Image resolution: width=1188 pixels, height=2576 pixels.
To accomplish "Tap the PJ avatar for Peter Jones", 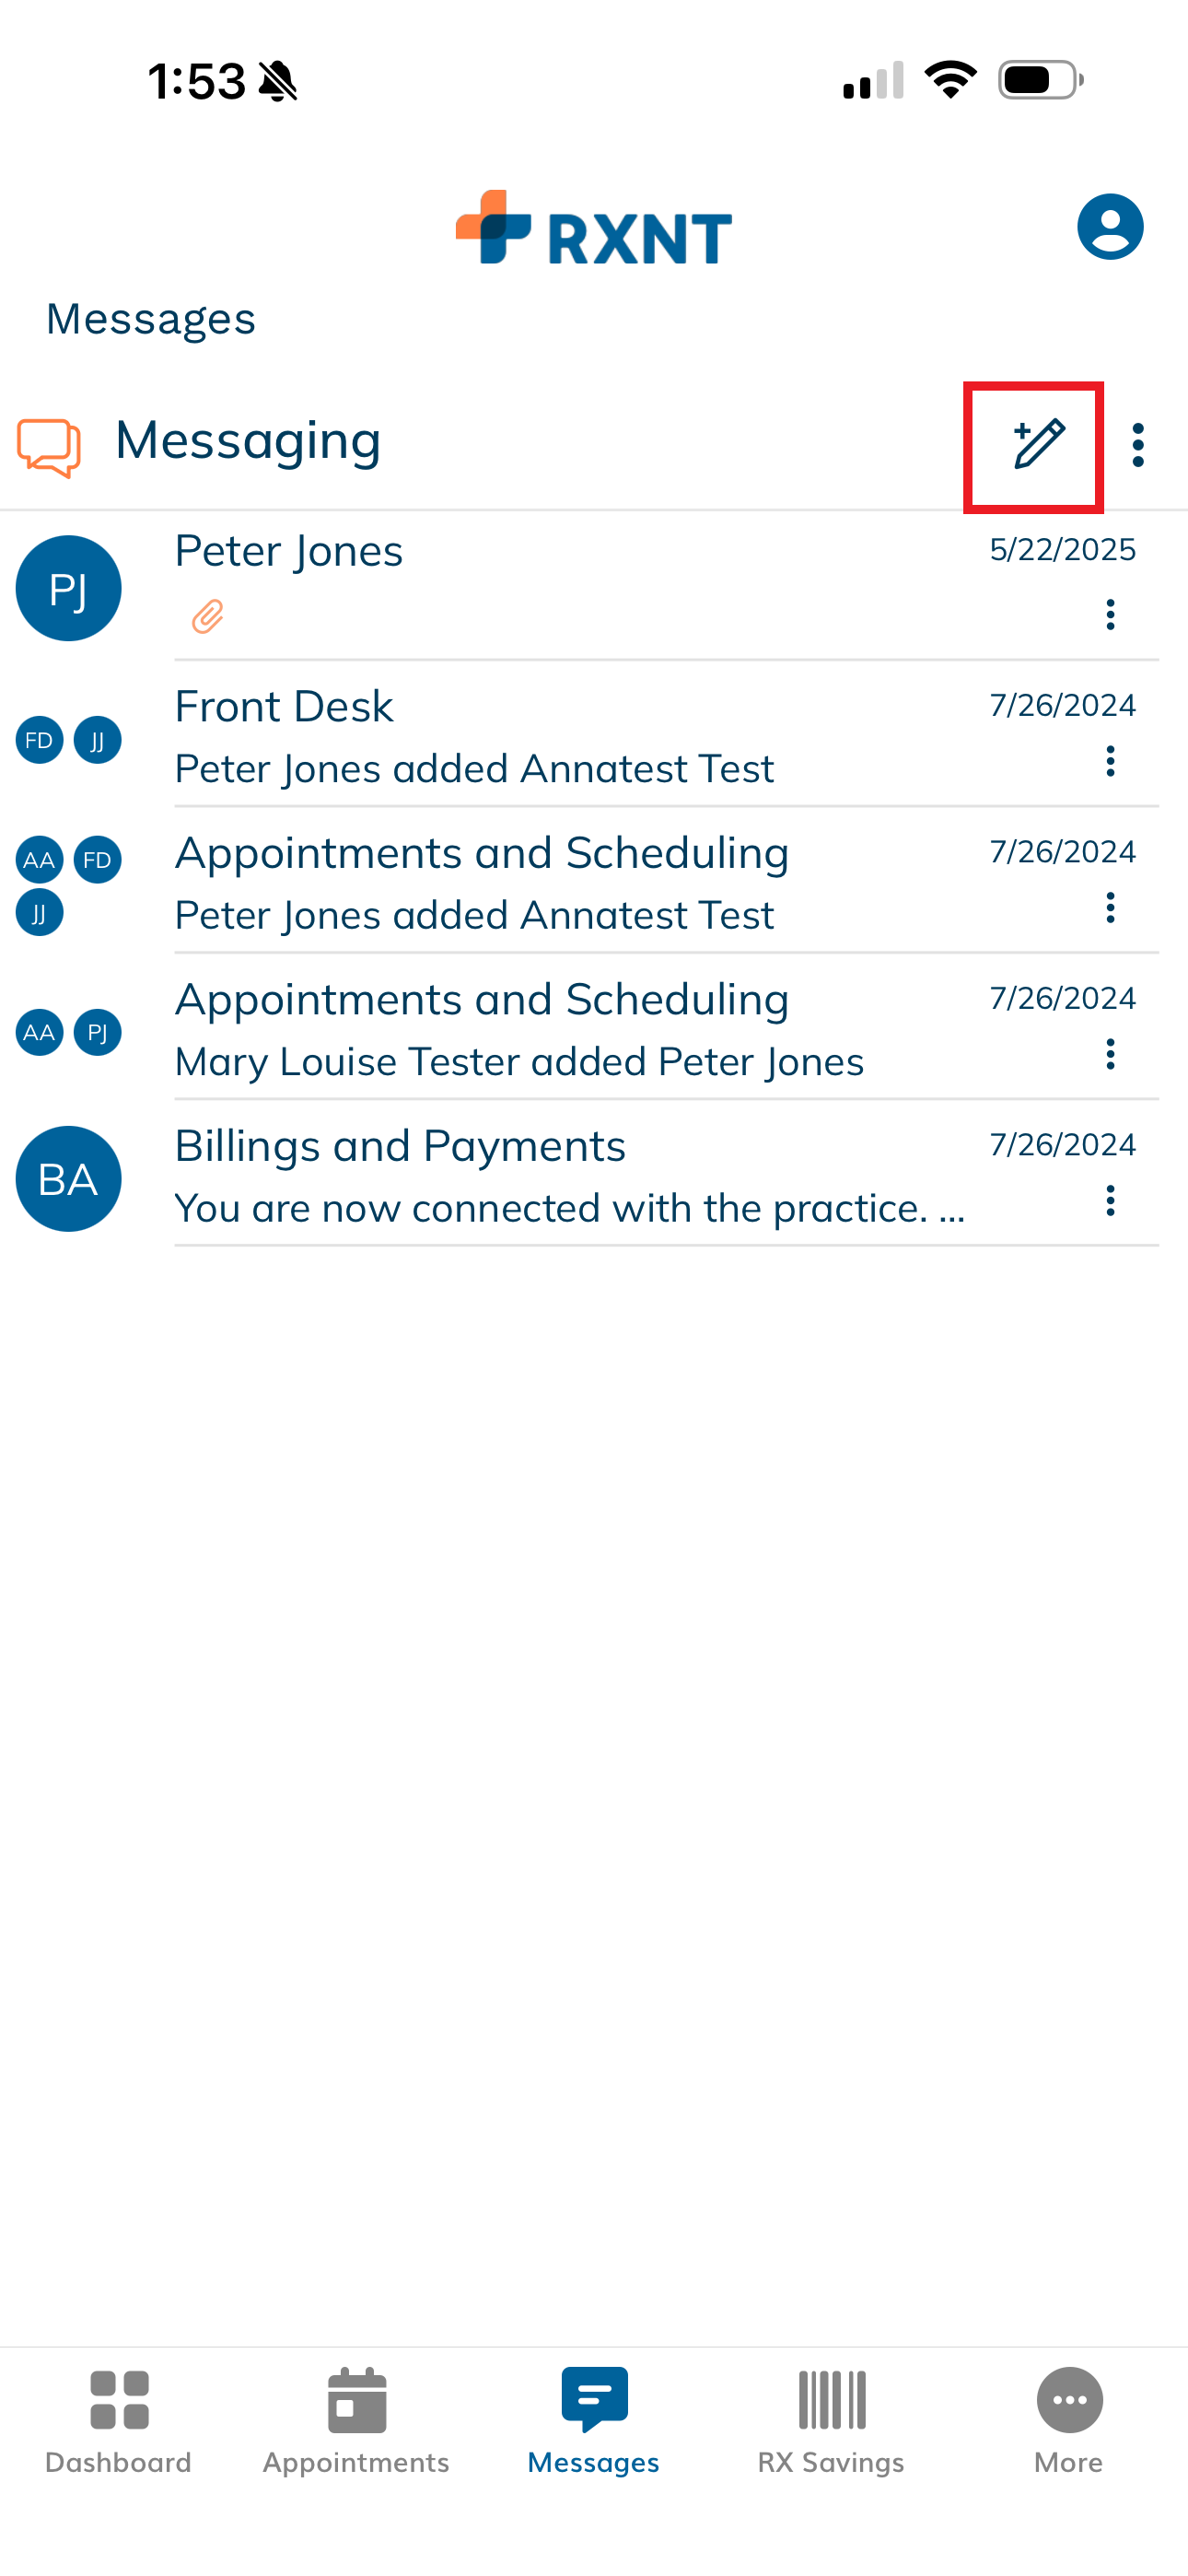I will (x=68, y=588).
